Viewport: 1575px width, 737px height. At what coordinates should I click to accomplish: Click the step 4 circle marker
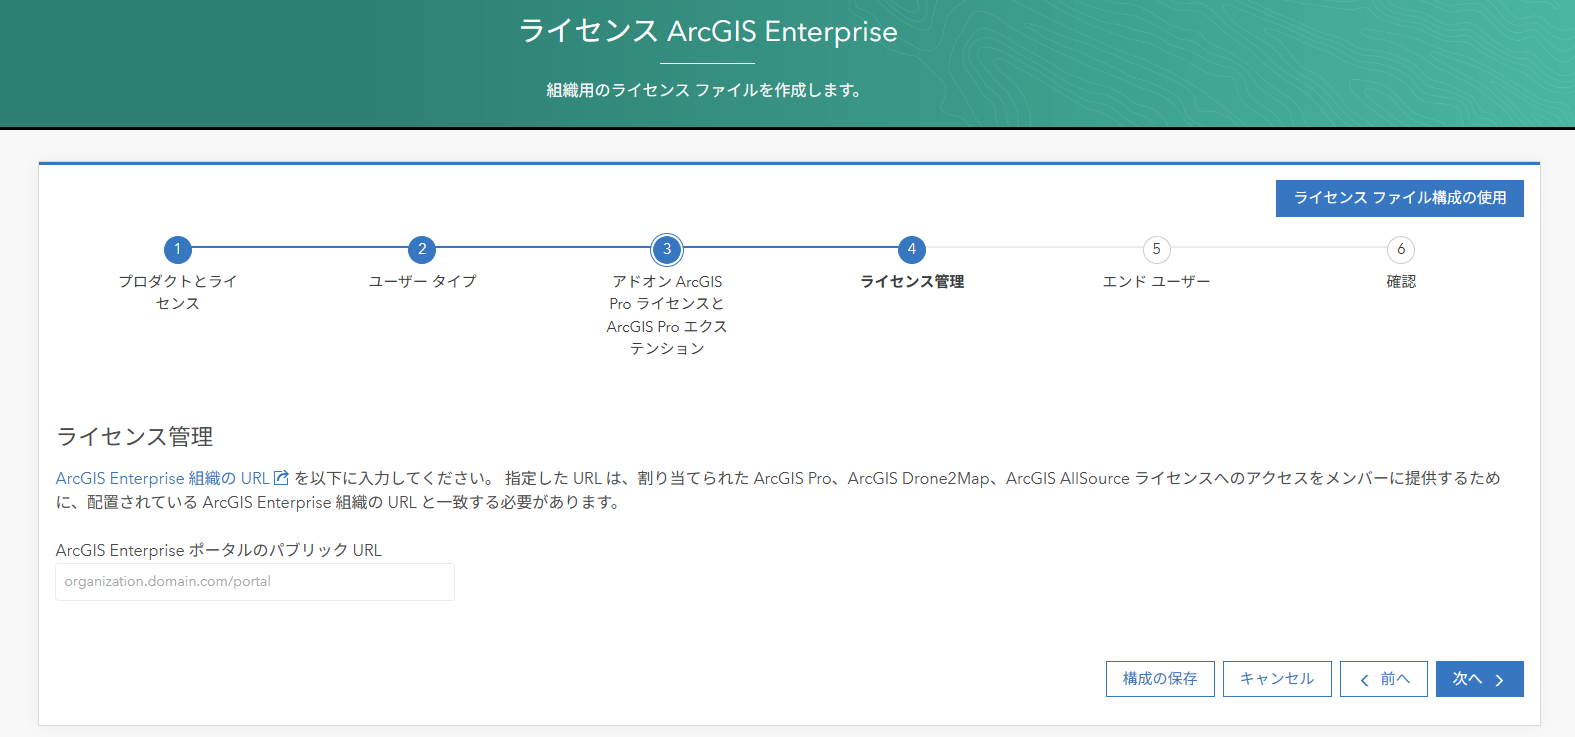tap(911, 249)
